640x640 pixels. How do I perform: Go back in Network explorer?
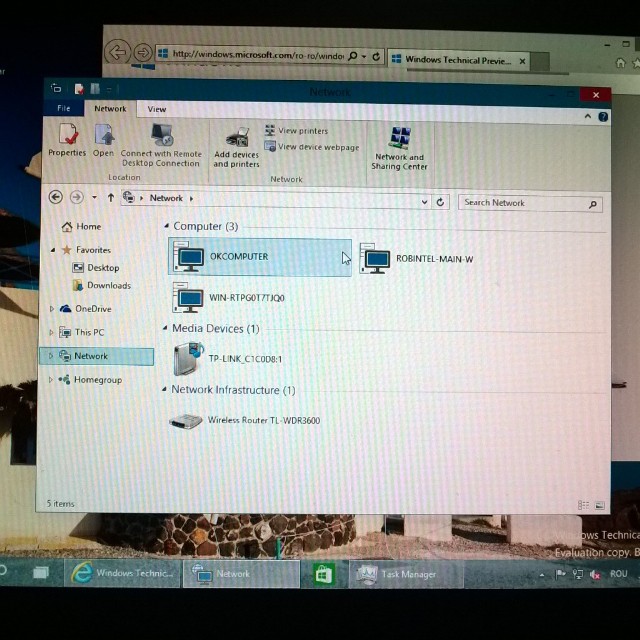(x=56, y=197)
